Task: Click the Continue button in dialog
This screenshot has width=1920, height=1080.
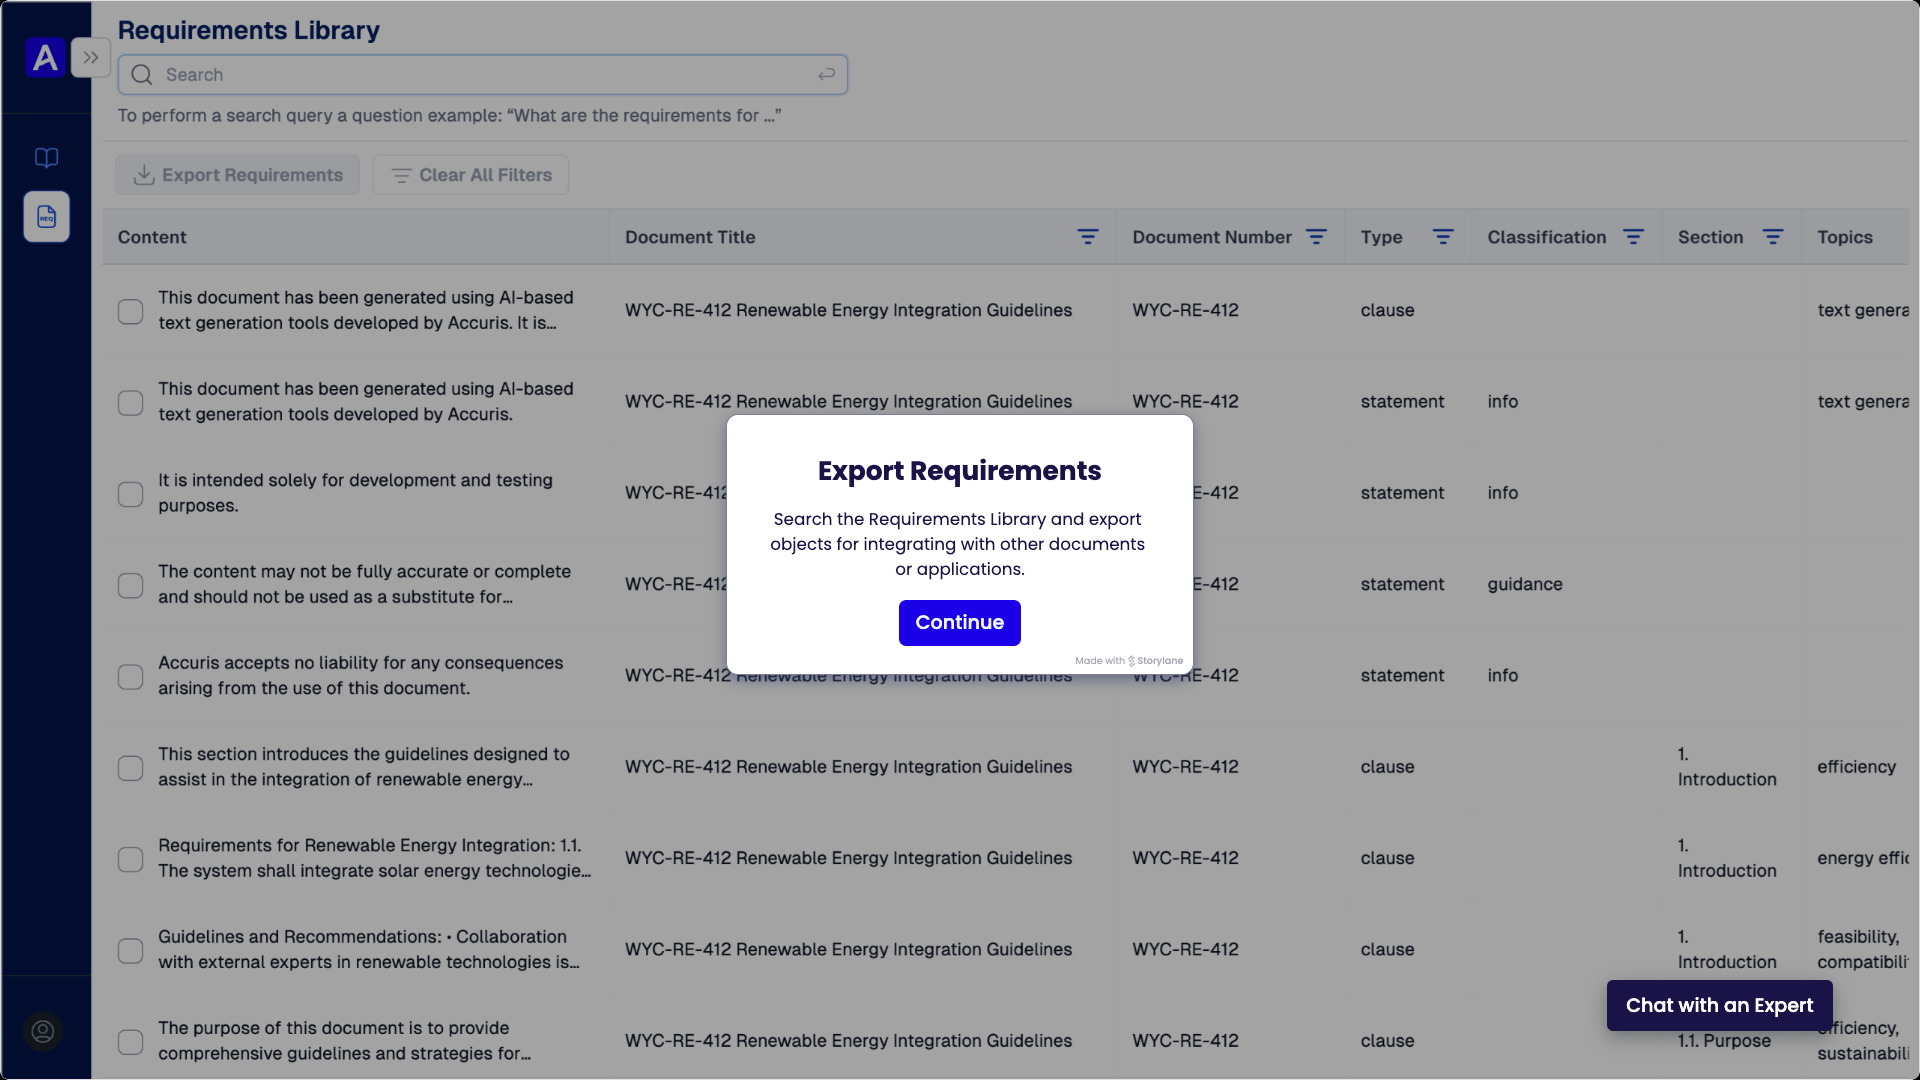Action: point(959,623)
